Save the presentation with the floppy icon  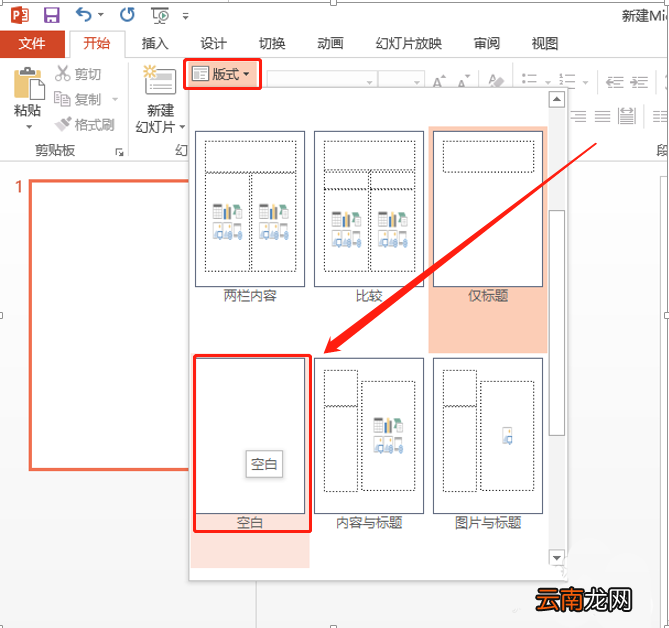52,16
